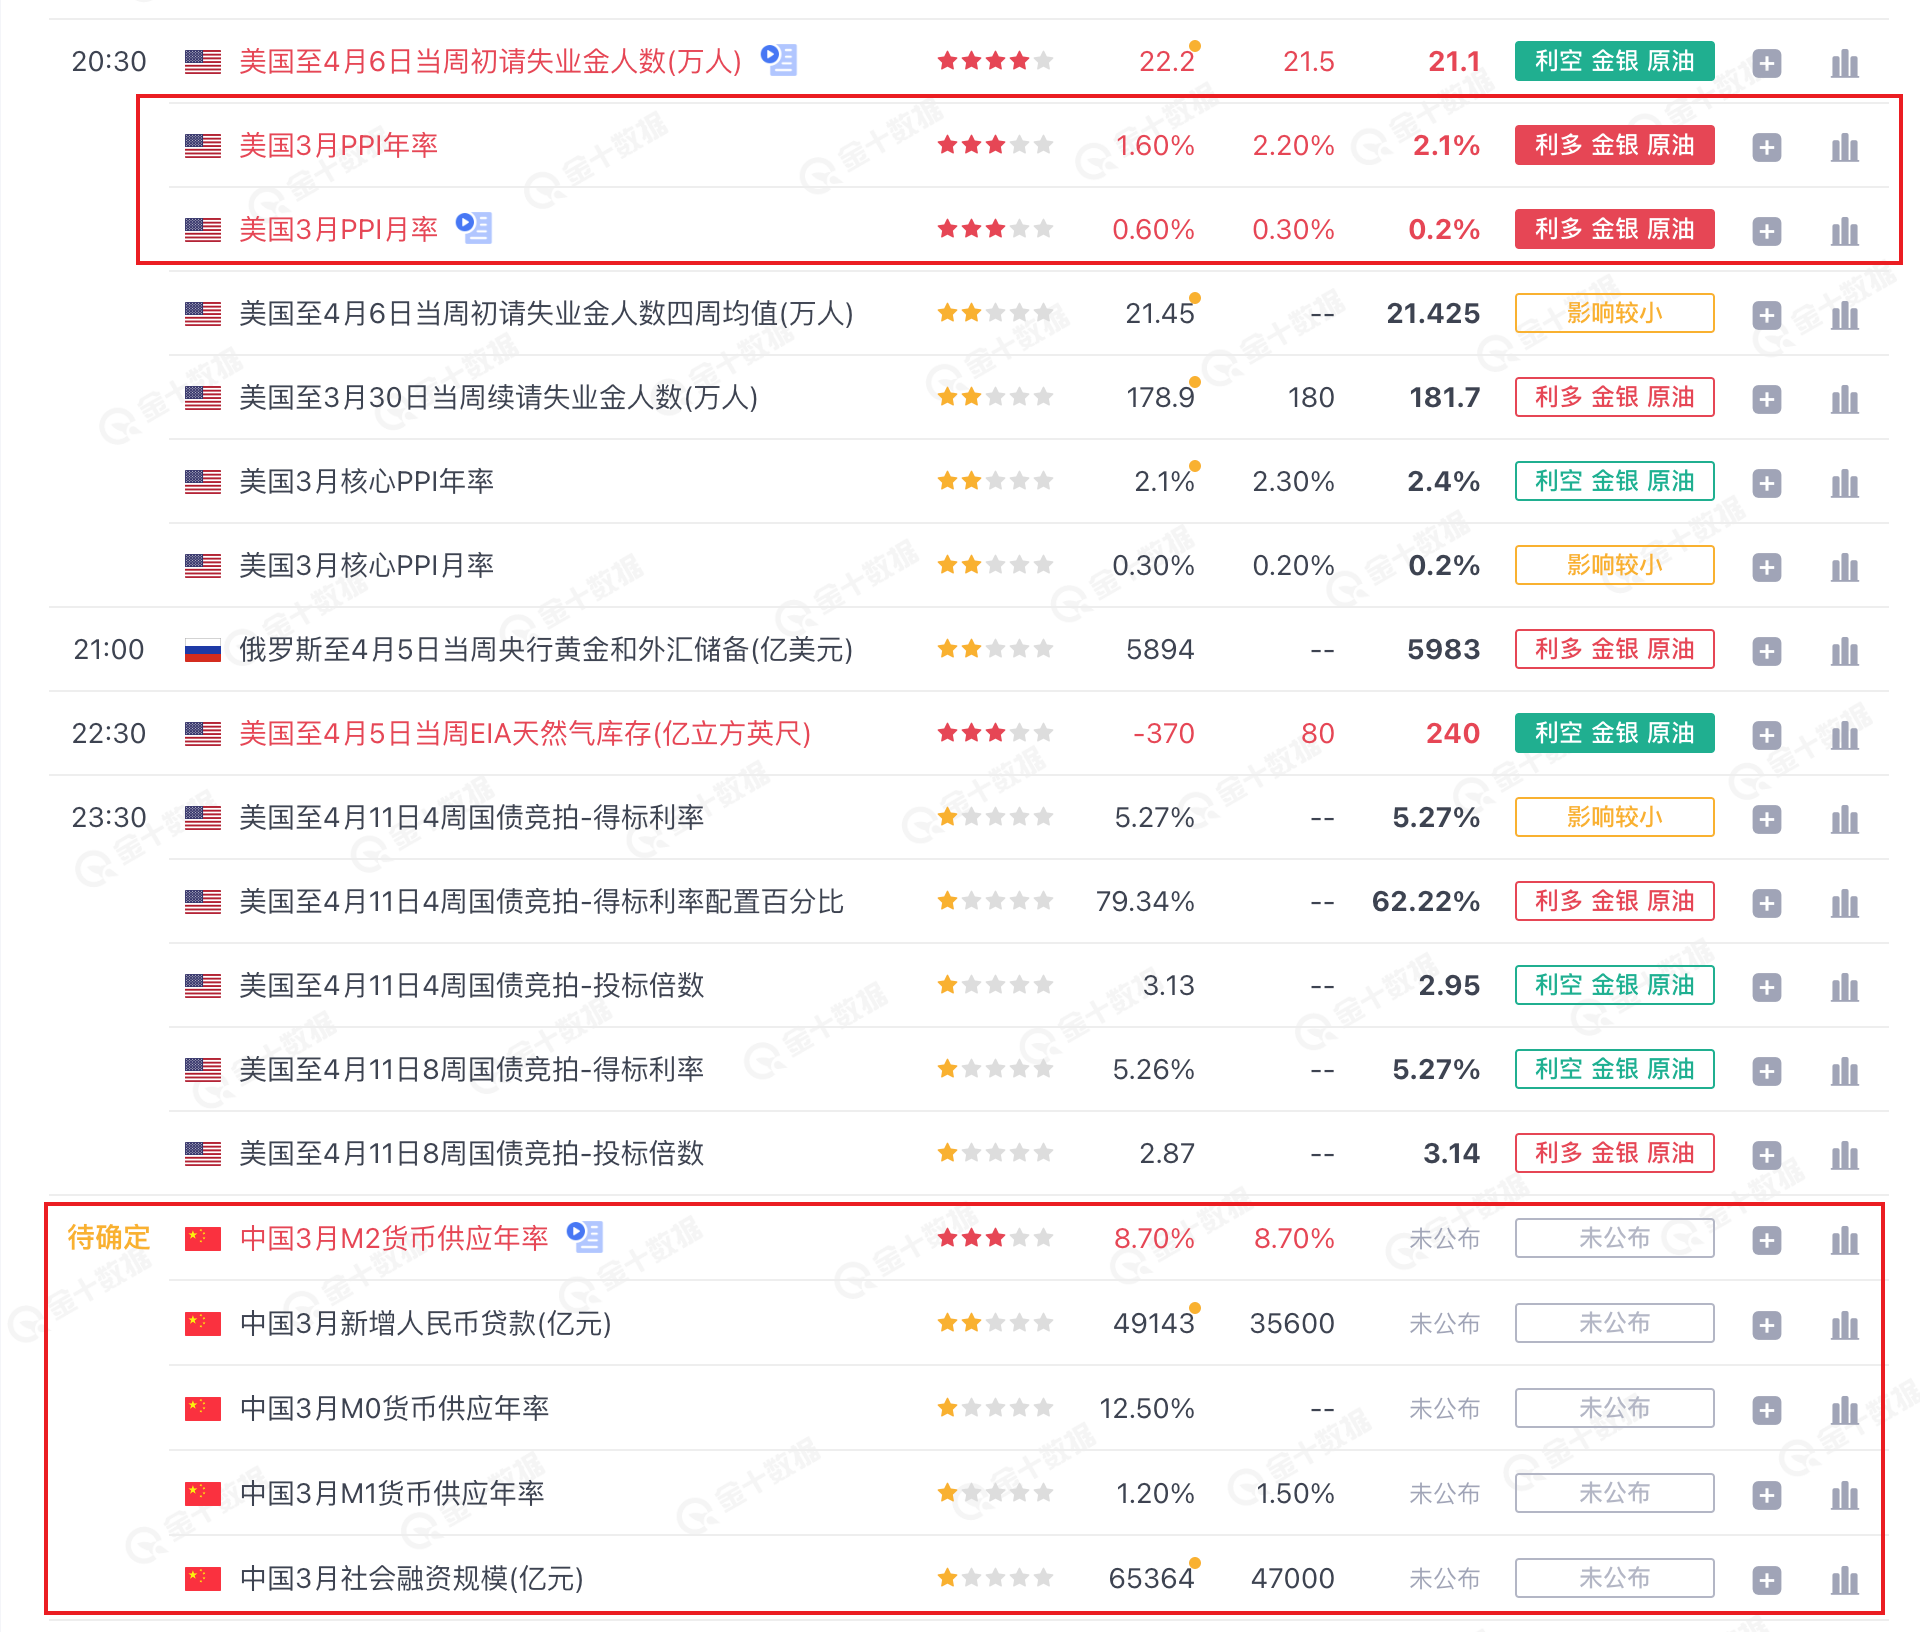The width and height of the screenshot is (1920, 1632).
Task: Click the previous value 79.34%
Action: (x=1145, y=902)
